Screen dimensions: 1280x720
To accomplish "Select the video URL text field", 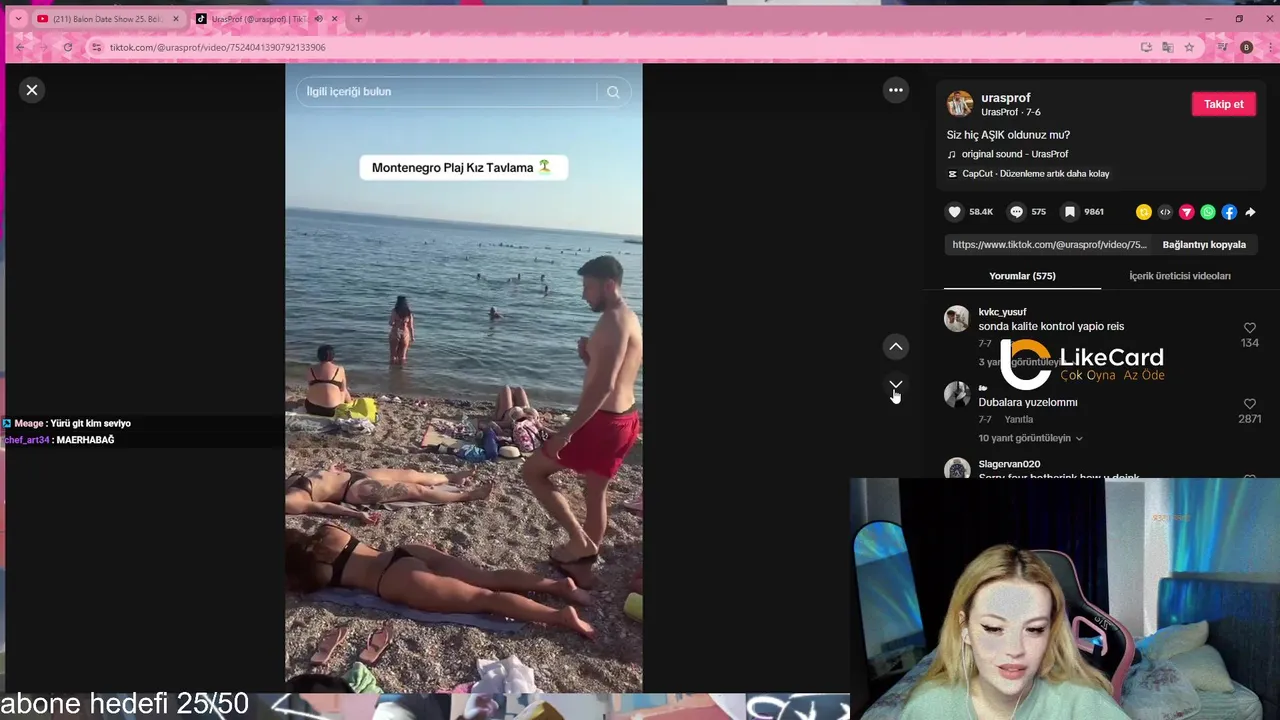I will tap(1049, 245).
